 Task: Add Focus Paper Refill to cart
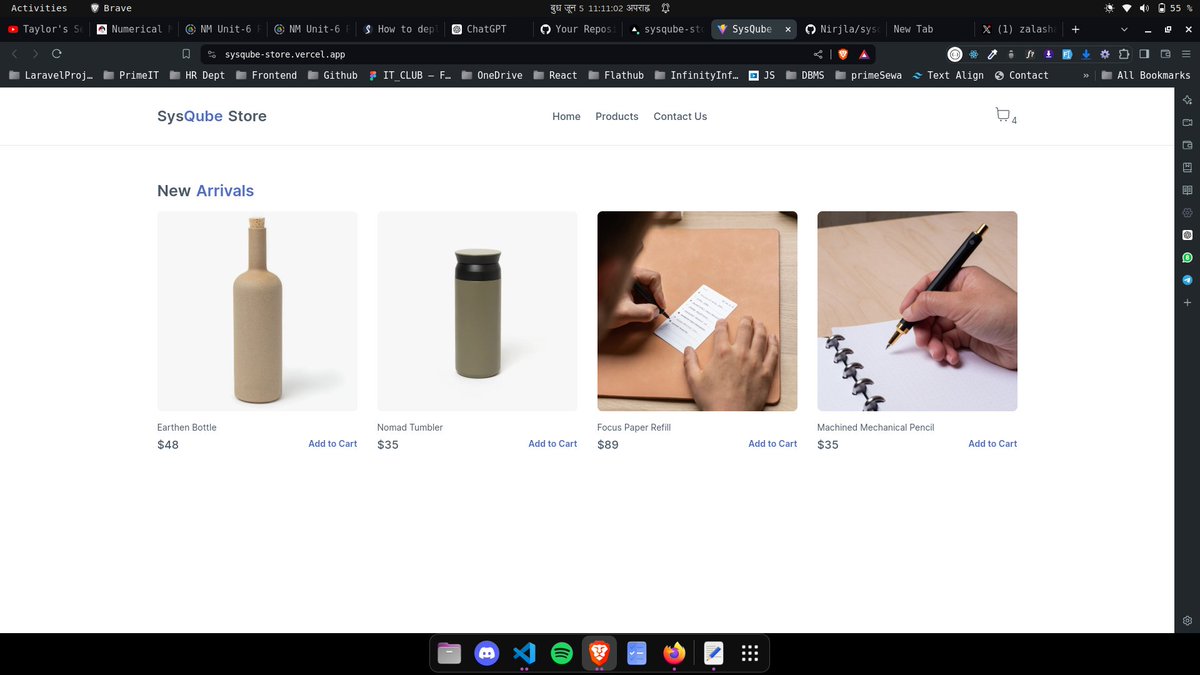pyautogui.click(x=772, y=444)
